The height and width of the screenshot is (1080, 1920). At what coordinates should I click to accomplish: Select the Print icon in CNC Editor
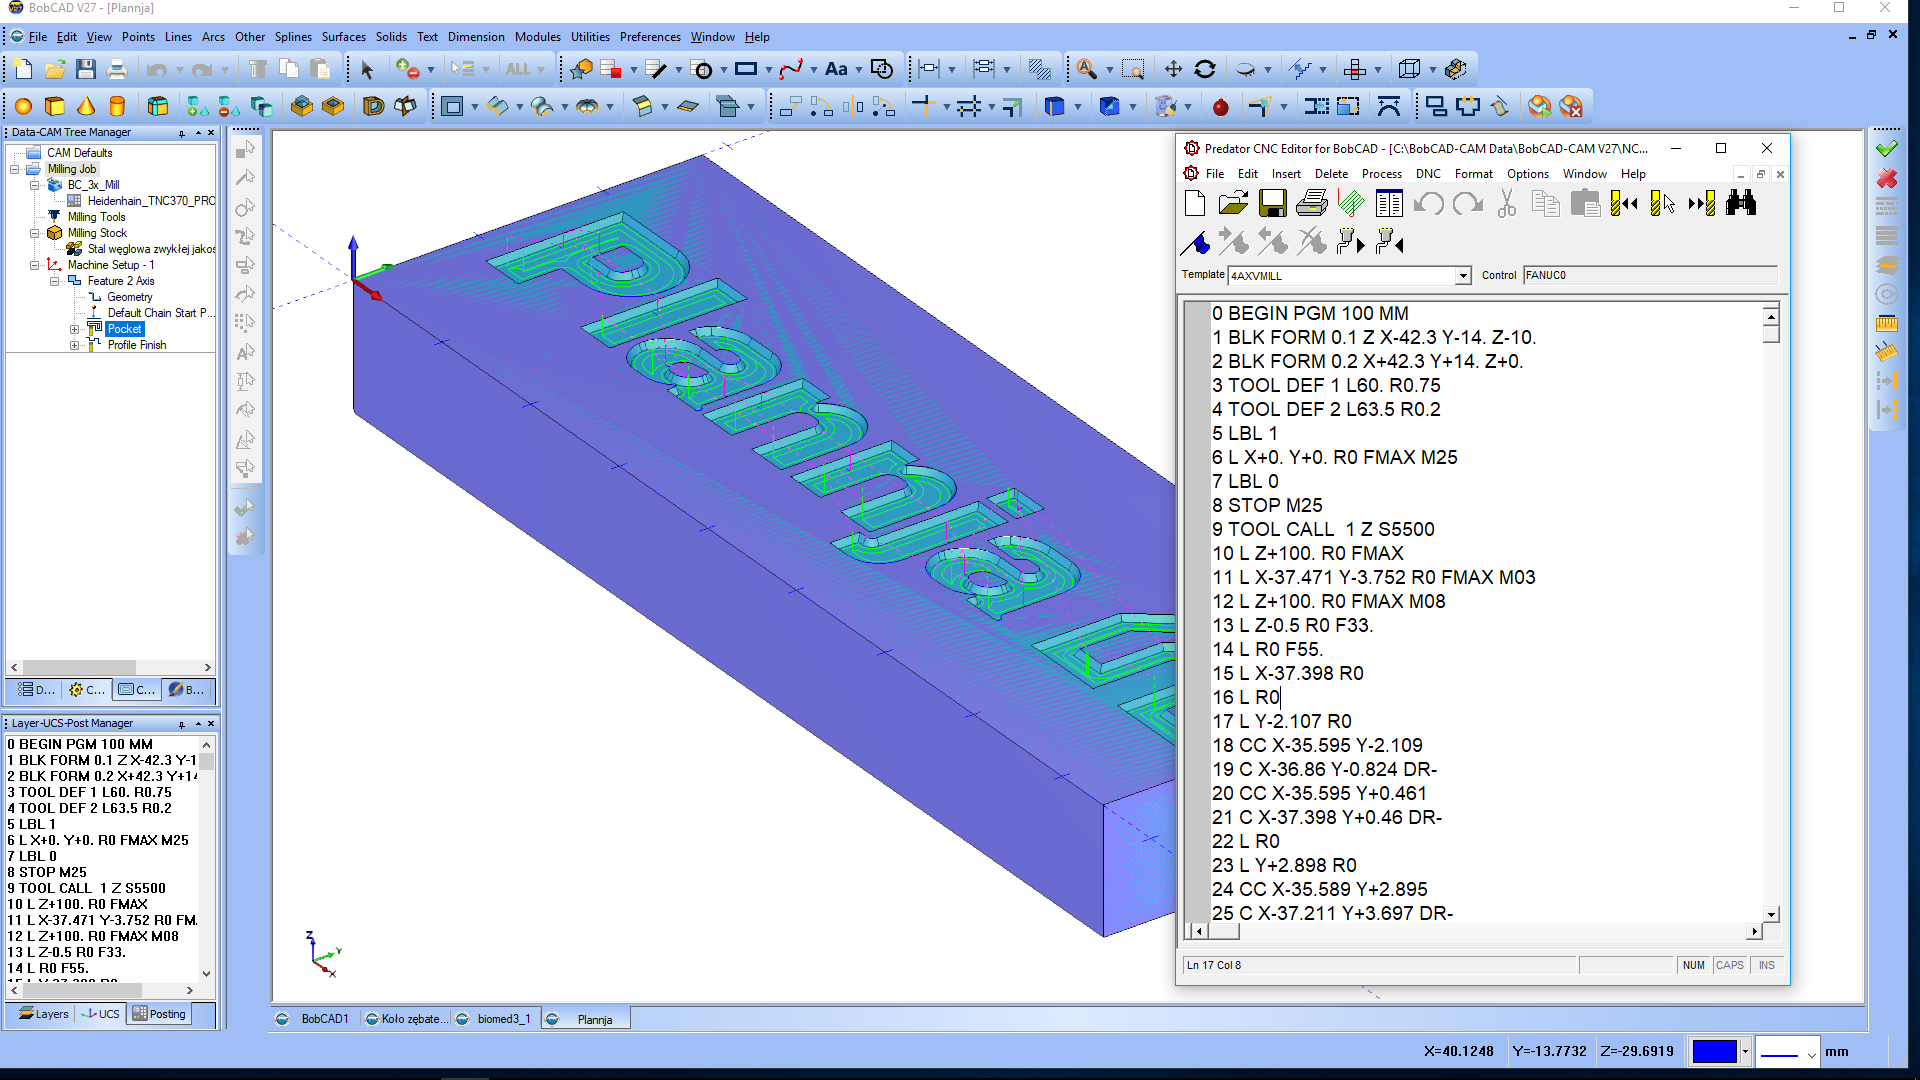pos(1311,202)
